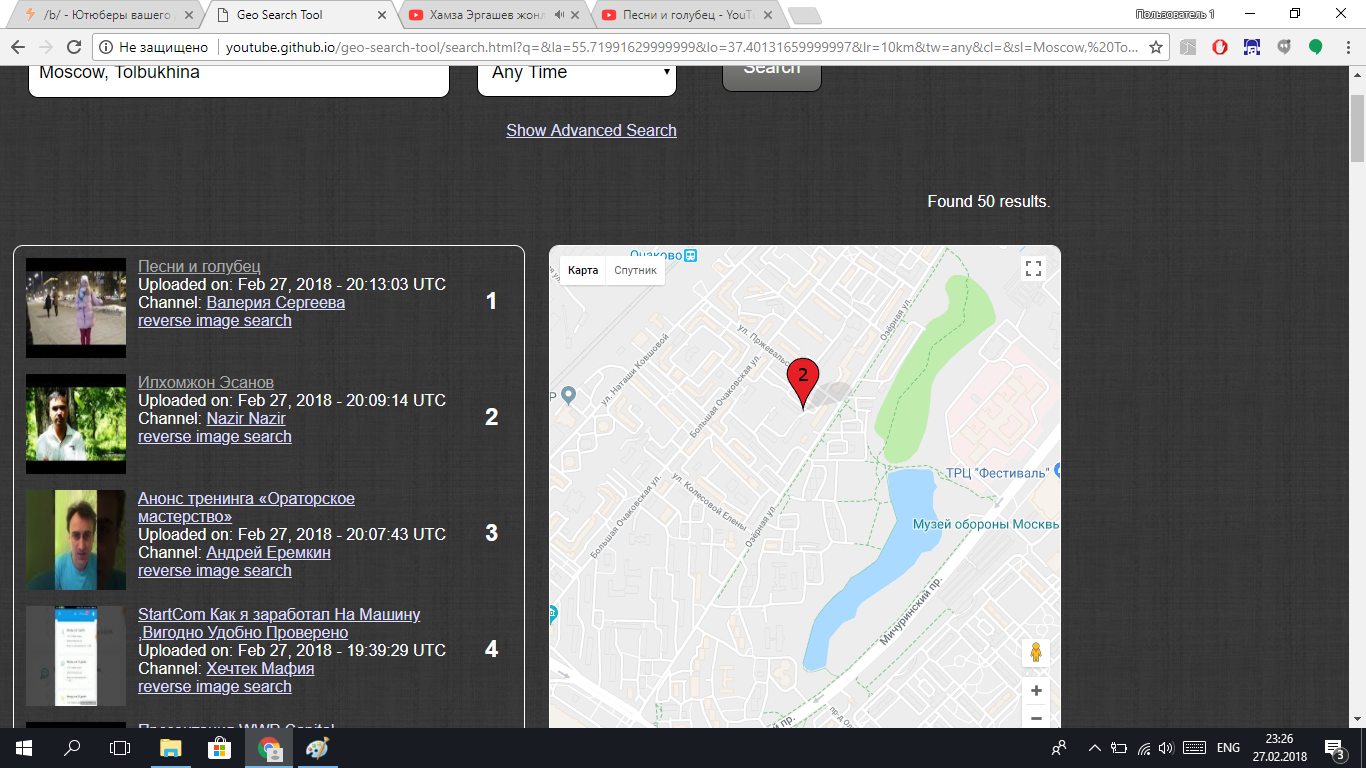Screen dimensions: 1366x768
Task: Click the Очаково metro station icon on map
Action: point(690,255)
